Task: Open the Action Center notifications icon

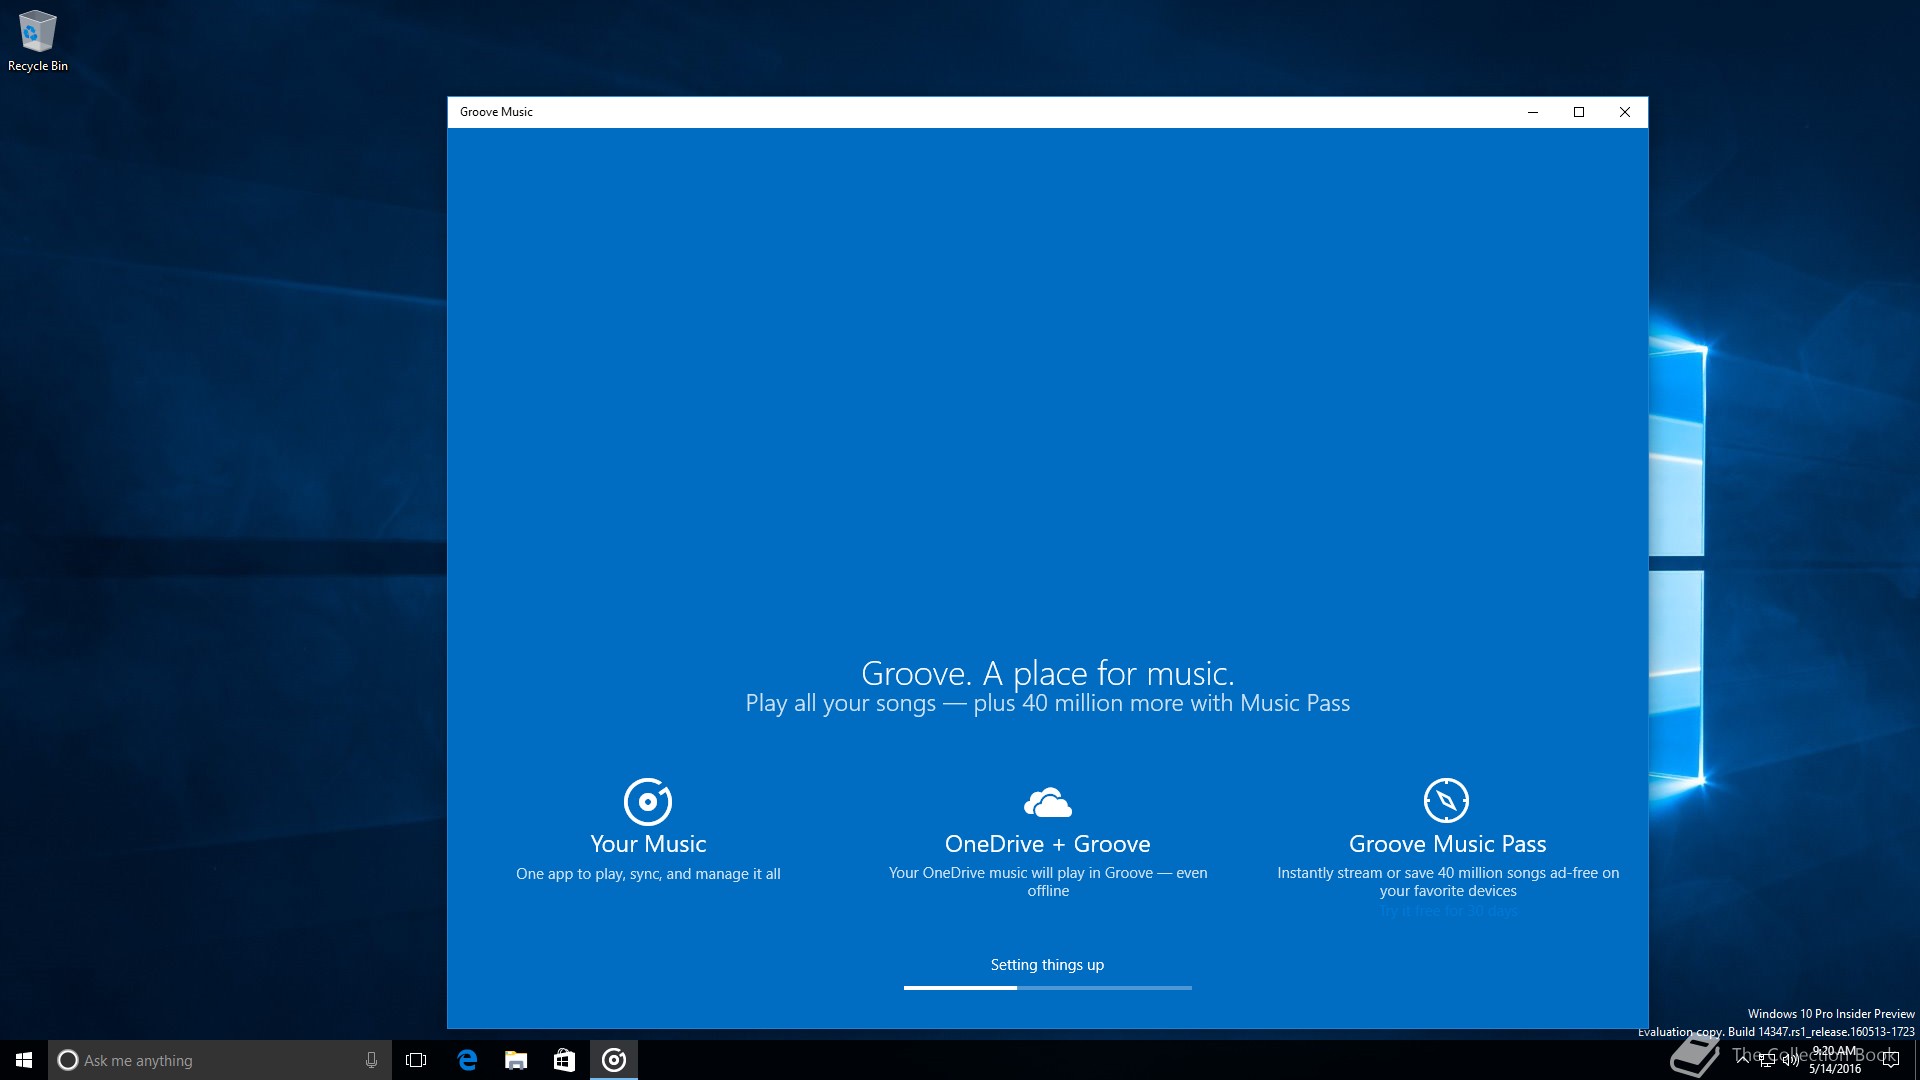Action: 1890,1060
